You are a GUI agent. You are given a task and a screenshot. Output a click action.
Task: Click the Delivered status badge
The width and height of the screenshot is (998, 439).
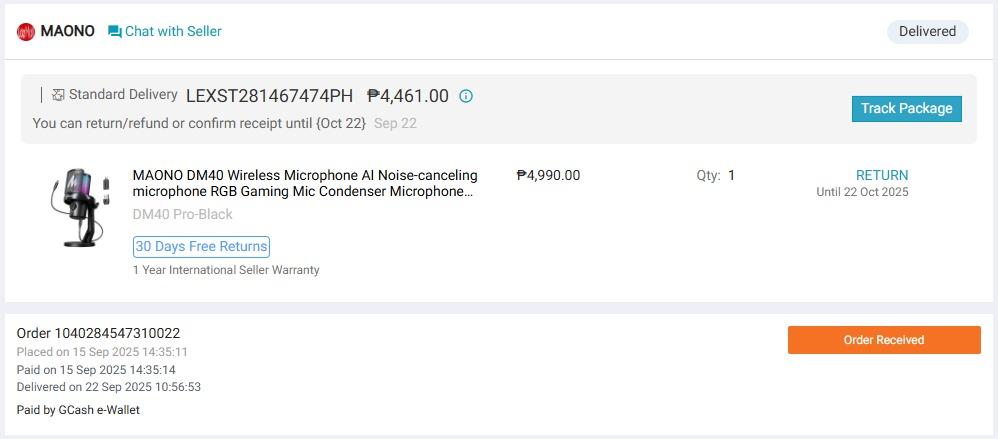pos(927,31)
